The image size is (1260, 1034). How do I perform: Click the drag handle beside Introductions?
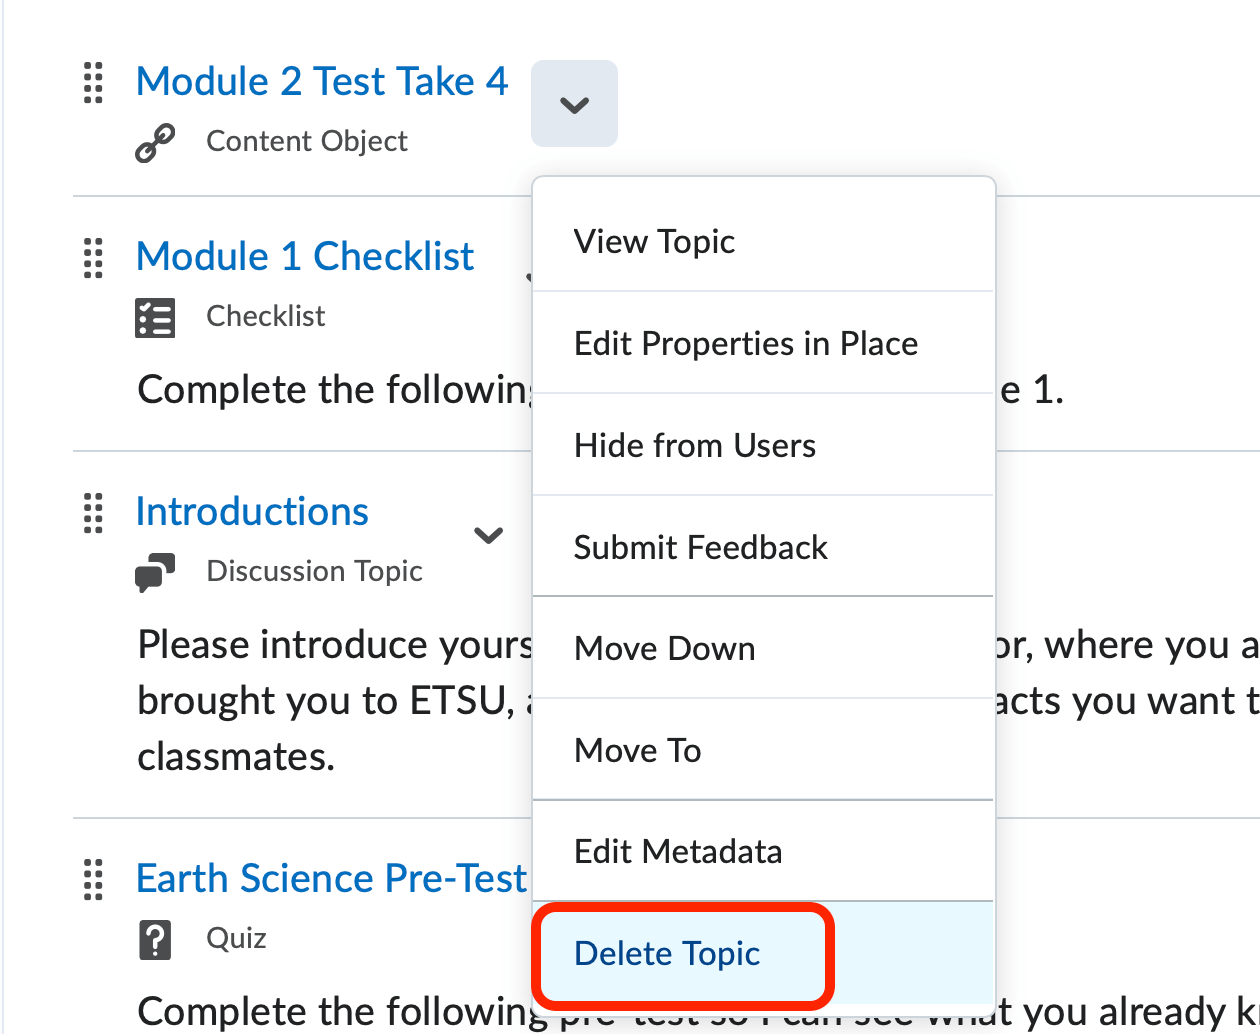pos(93,514)
